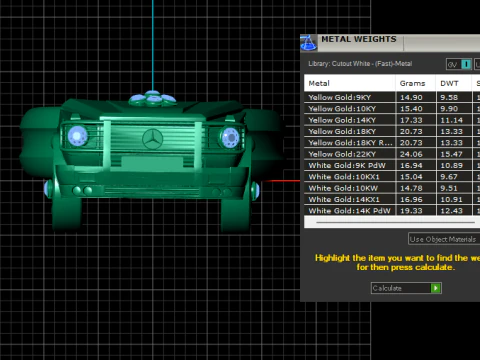Click the 17.33 grams value

[x=411, y=120]
